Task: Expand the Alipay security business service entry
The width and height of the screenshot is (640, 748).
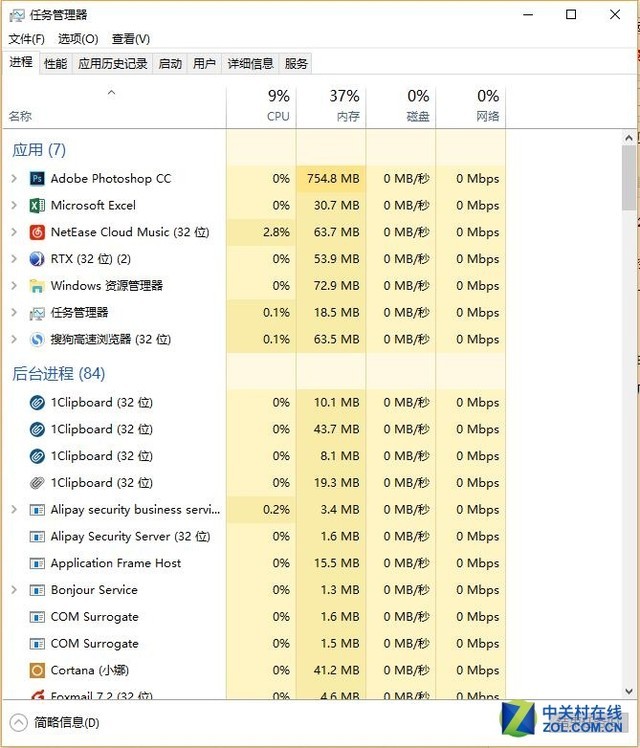Action: click(x=14, y=510)
